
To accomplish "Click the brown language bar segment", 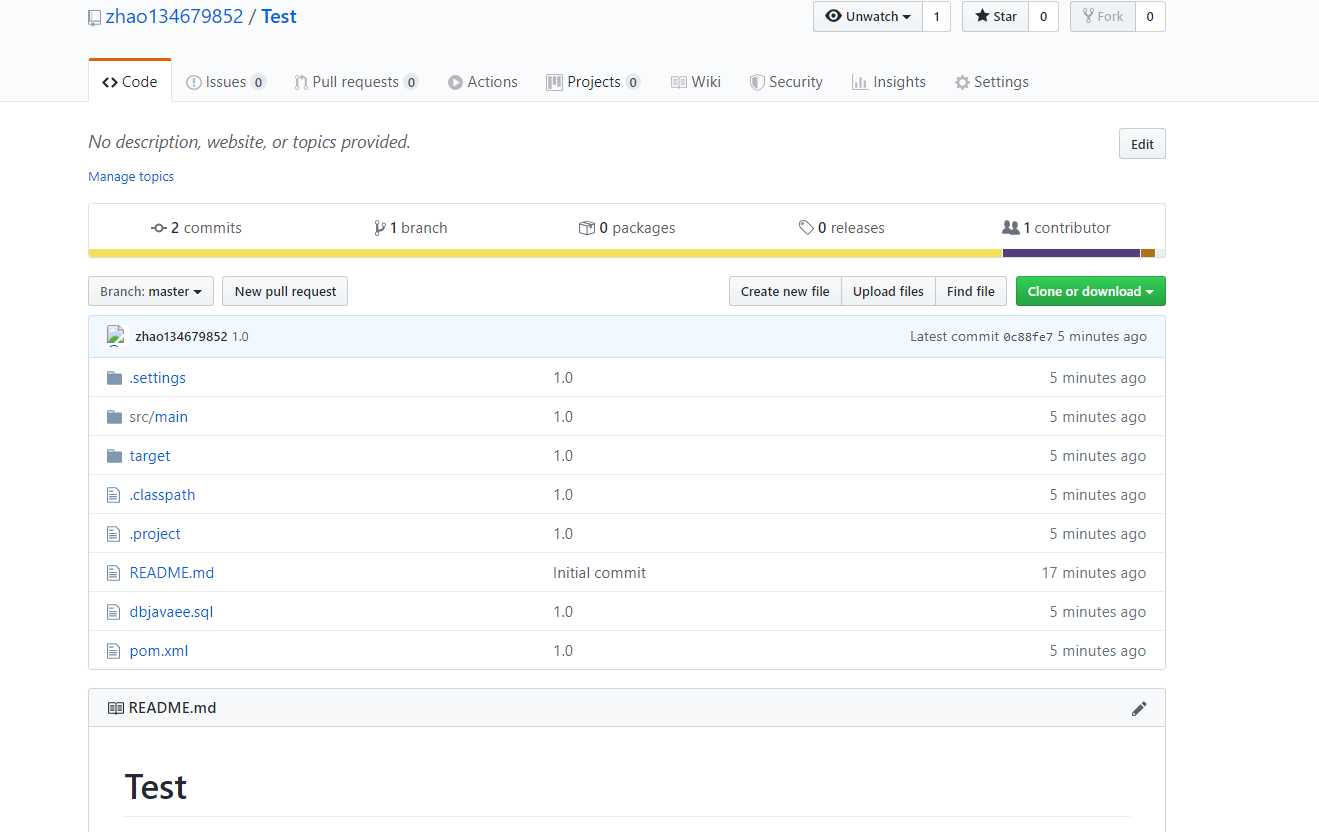I will click(1148, 253).
